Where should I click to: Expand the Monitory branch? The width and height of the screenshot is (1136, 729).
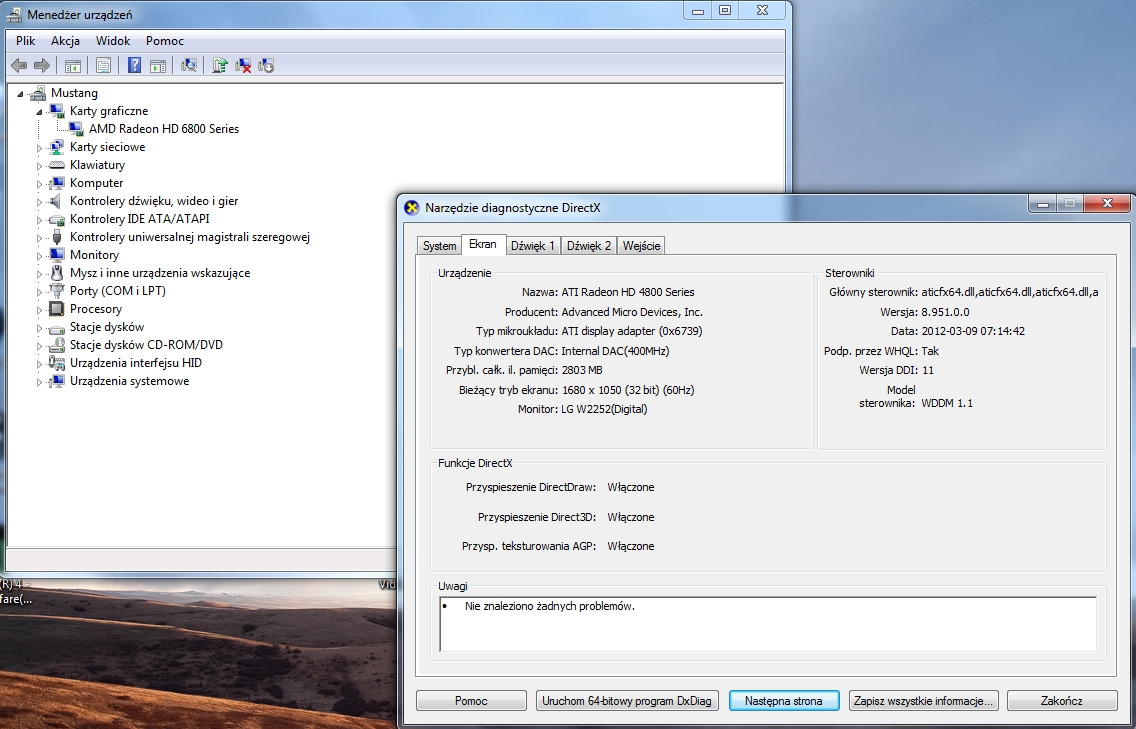[39, 256]
